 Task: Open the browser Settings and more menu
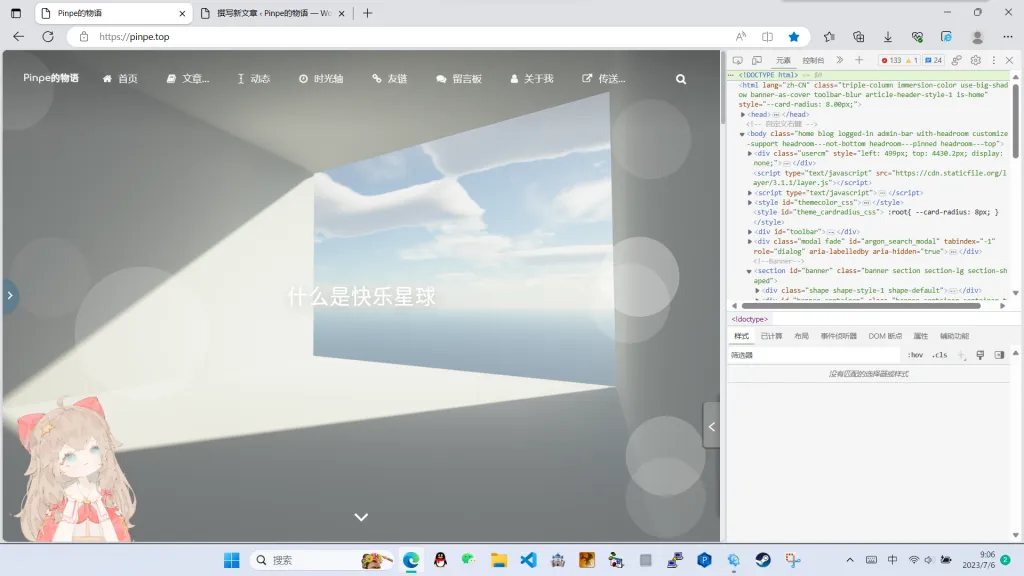click(1008, 37)
